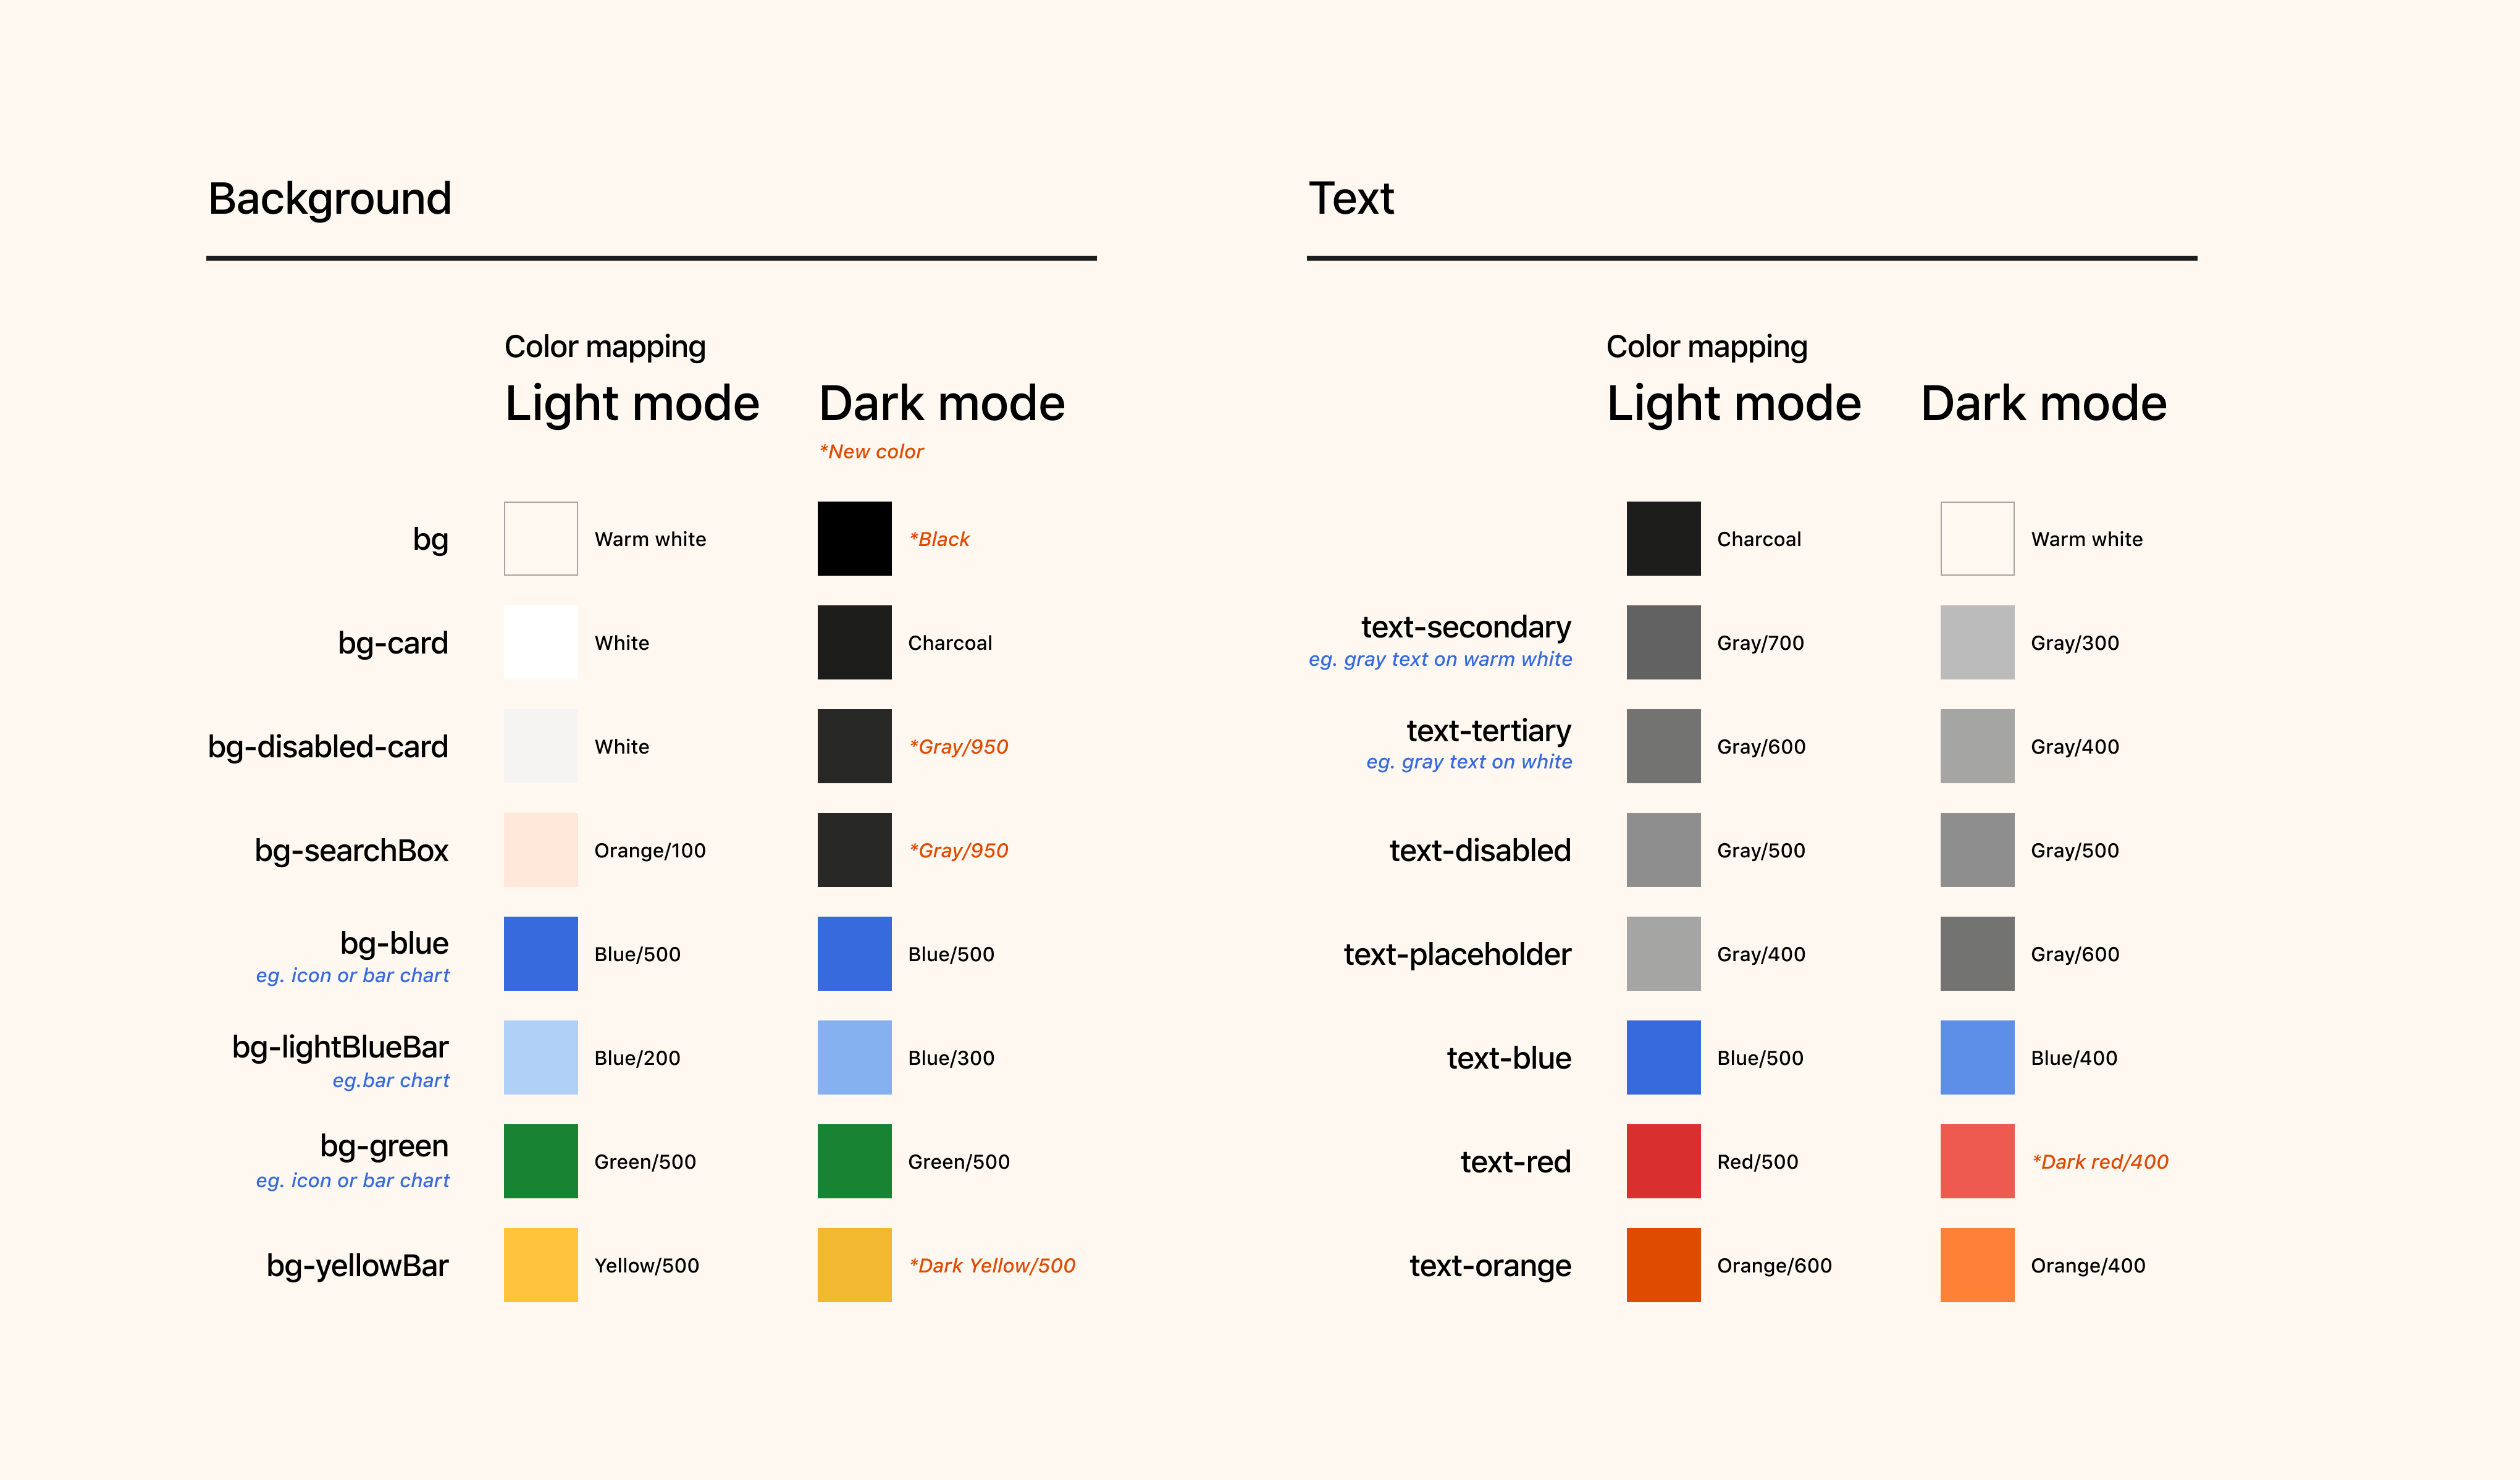Screen dimensions: 2520x1480
Task: Select text-disabled dark mode Gray/500 swatch
Action: tap(1977, 850)
